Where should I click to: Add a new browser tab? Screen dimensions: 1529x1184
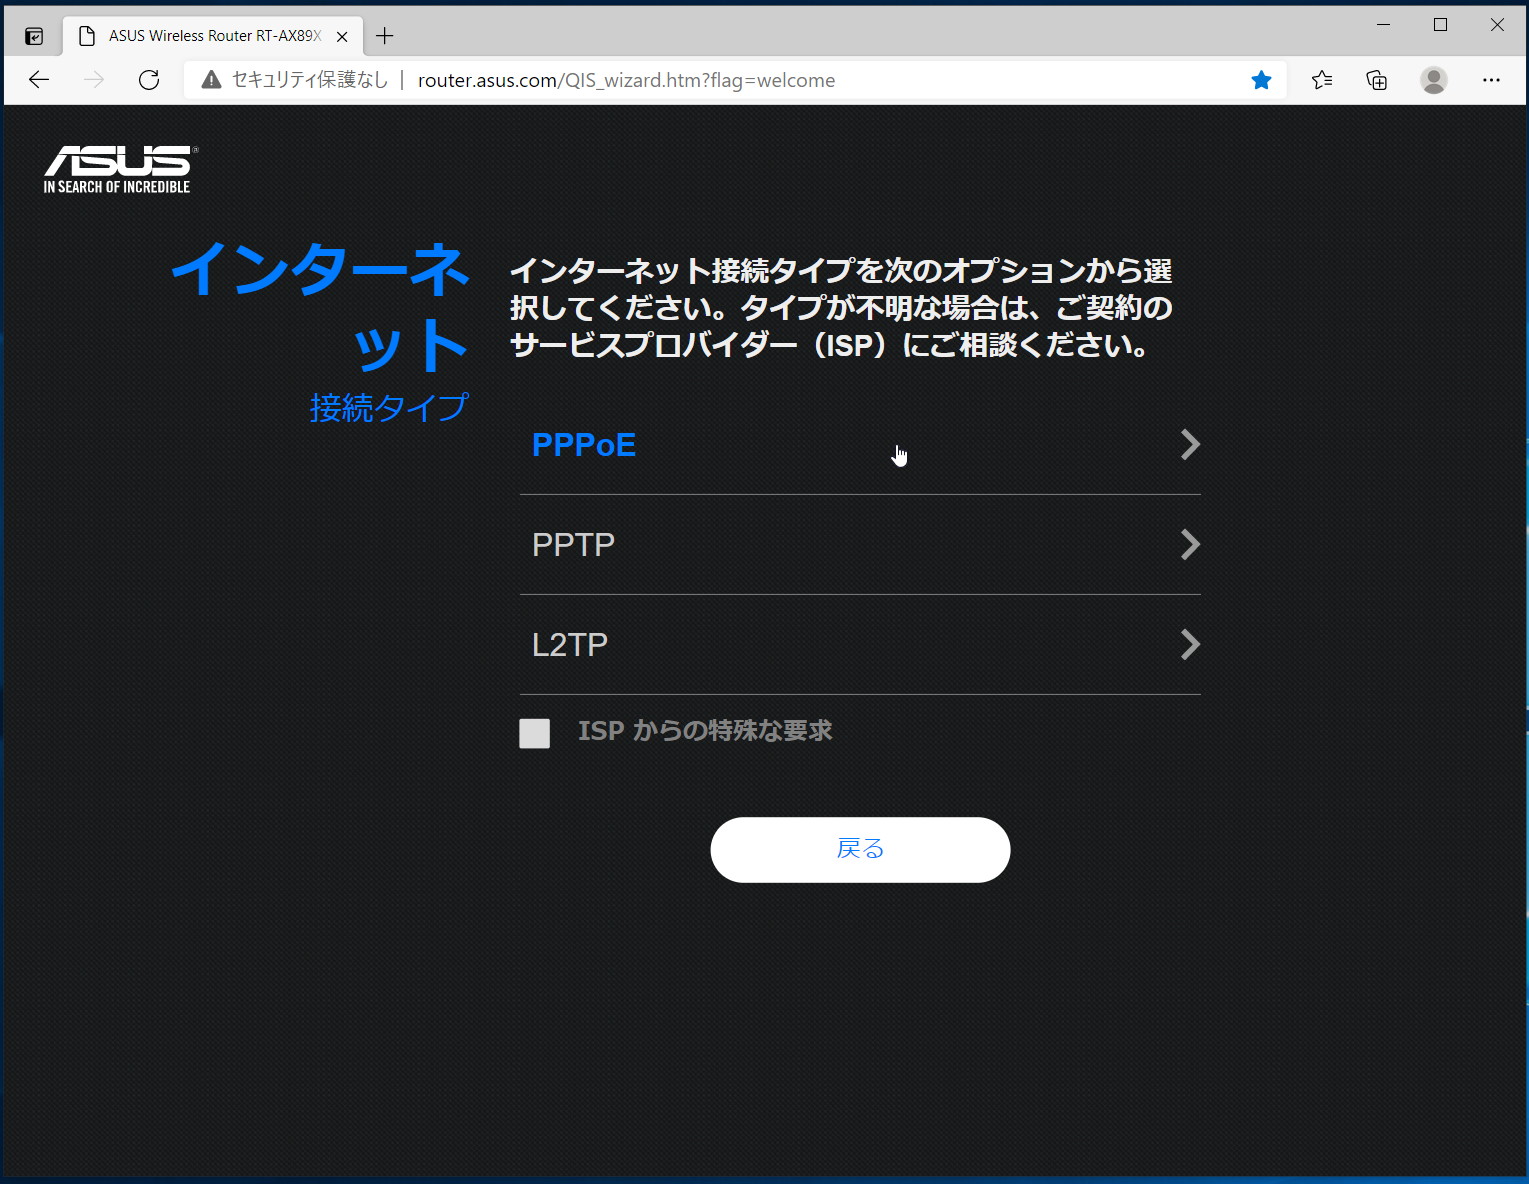click(x=384, y=37)
